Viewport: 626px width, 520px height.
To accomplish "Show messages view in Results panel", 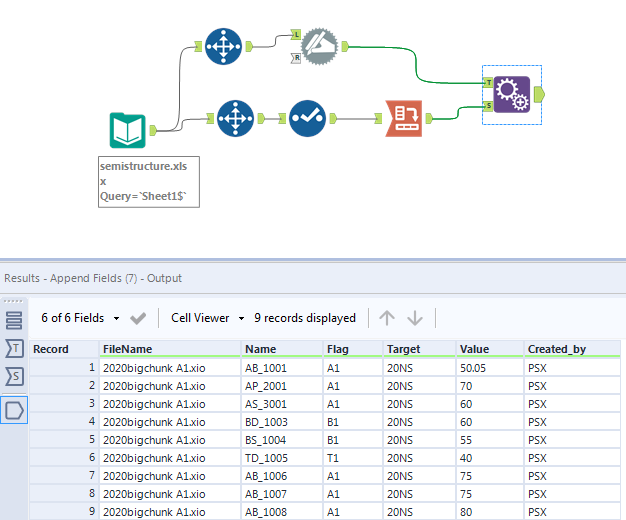I will [14, 321].
